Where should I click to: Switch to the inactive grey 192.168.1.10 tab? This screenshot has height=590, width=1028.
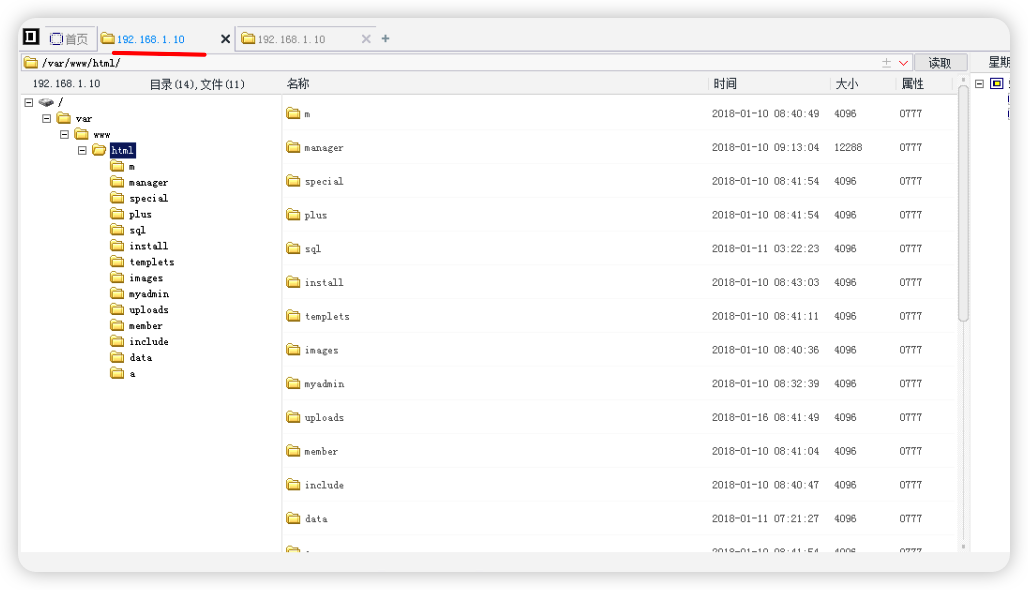click(291, 39)
